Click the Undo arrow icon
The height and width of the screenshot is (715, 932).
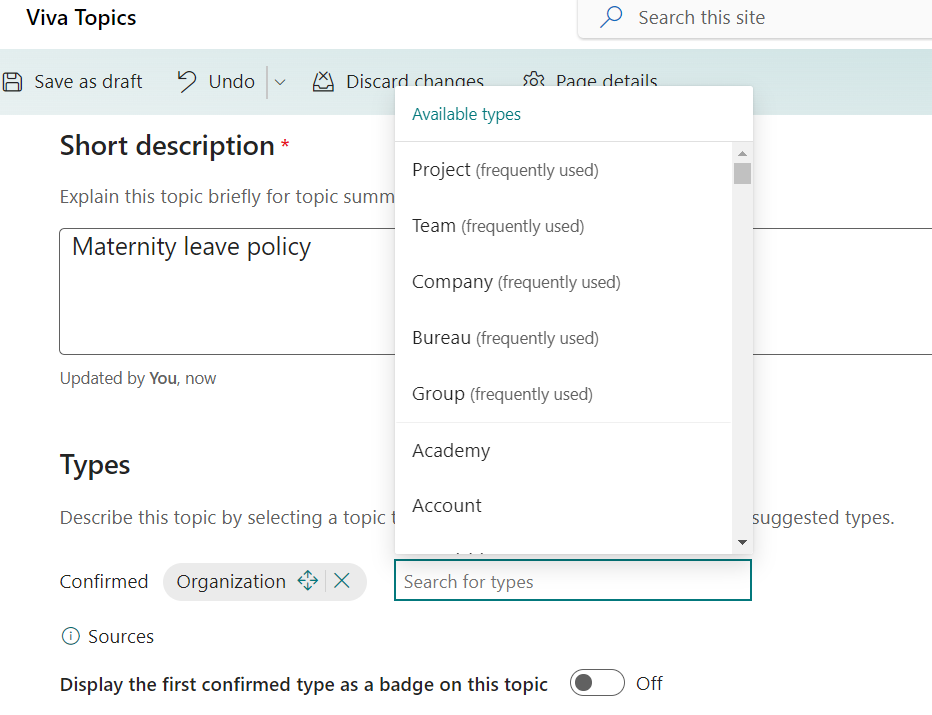[187, 81]
